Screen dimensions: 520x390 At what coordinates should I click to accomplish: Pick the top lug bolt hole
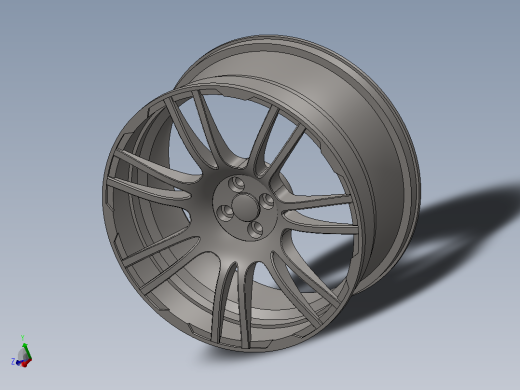pyautogui.click(x=237, y=184)
